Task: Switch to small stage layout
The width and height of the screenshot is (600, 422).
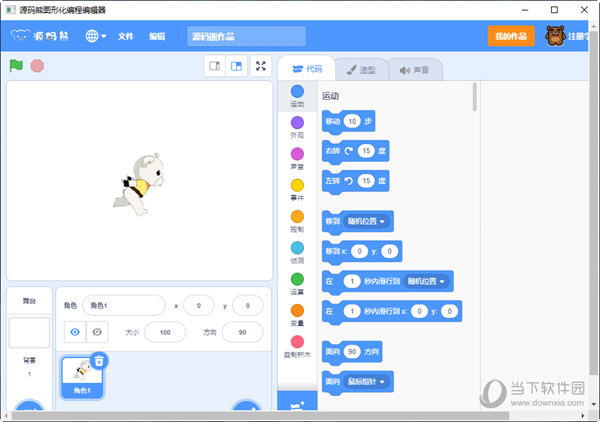Action: click(215, 66)
